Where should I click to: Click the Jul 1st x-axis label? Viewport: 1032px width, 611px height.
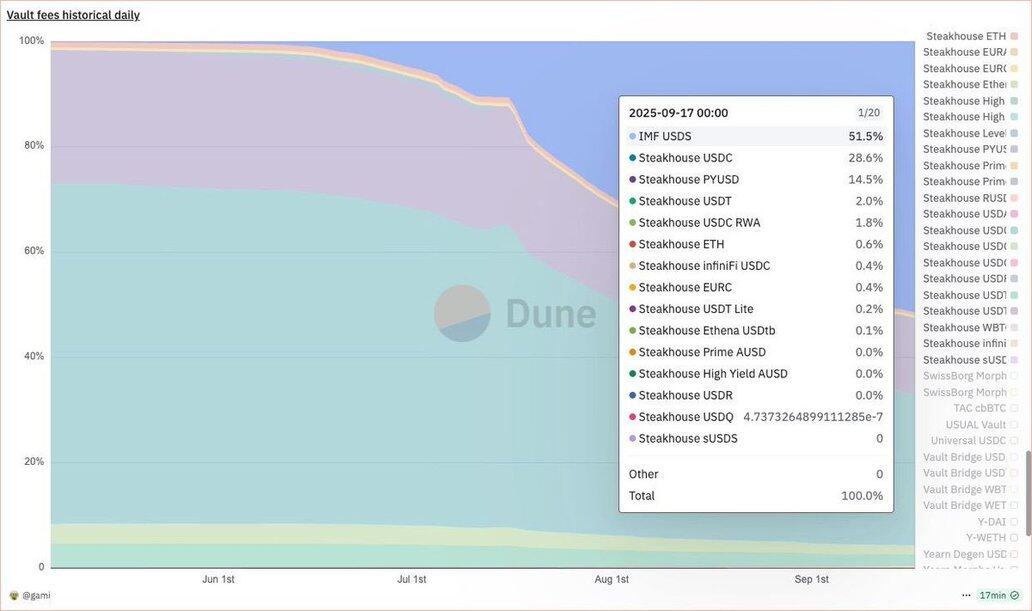coord(411,579)
